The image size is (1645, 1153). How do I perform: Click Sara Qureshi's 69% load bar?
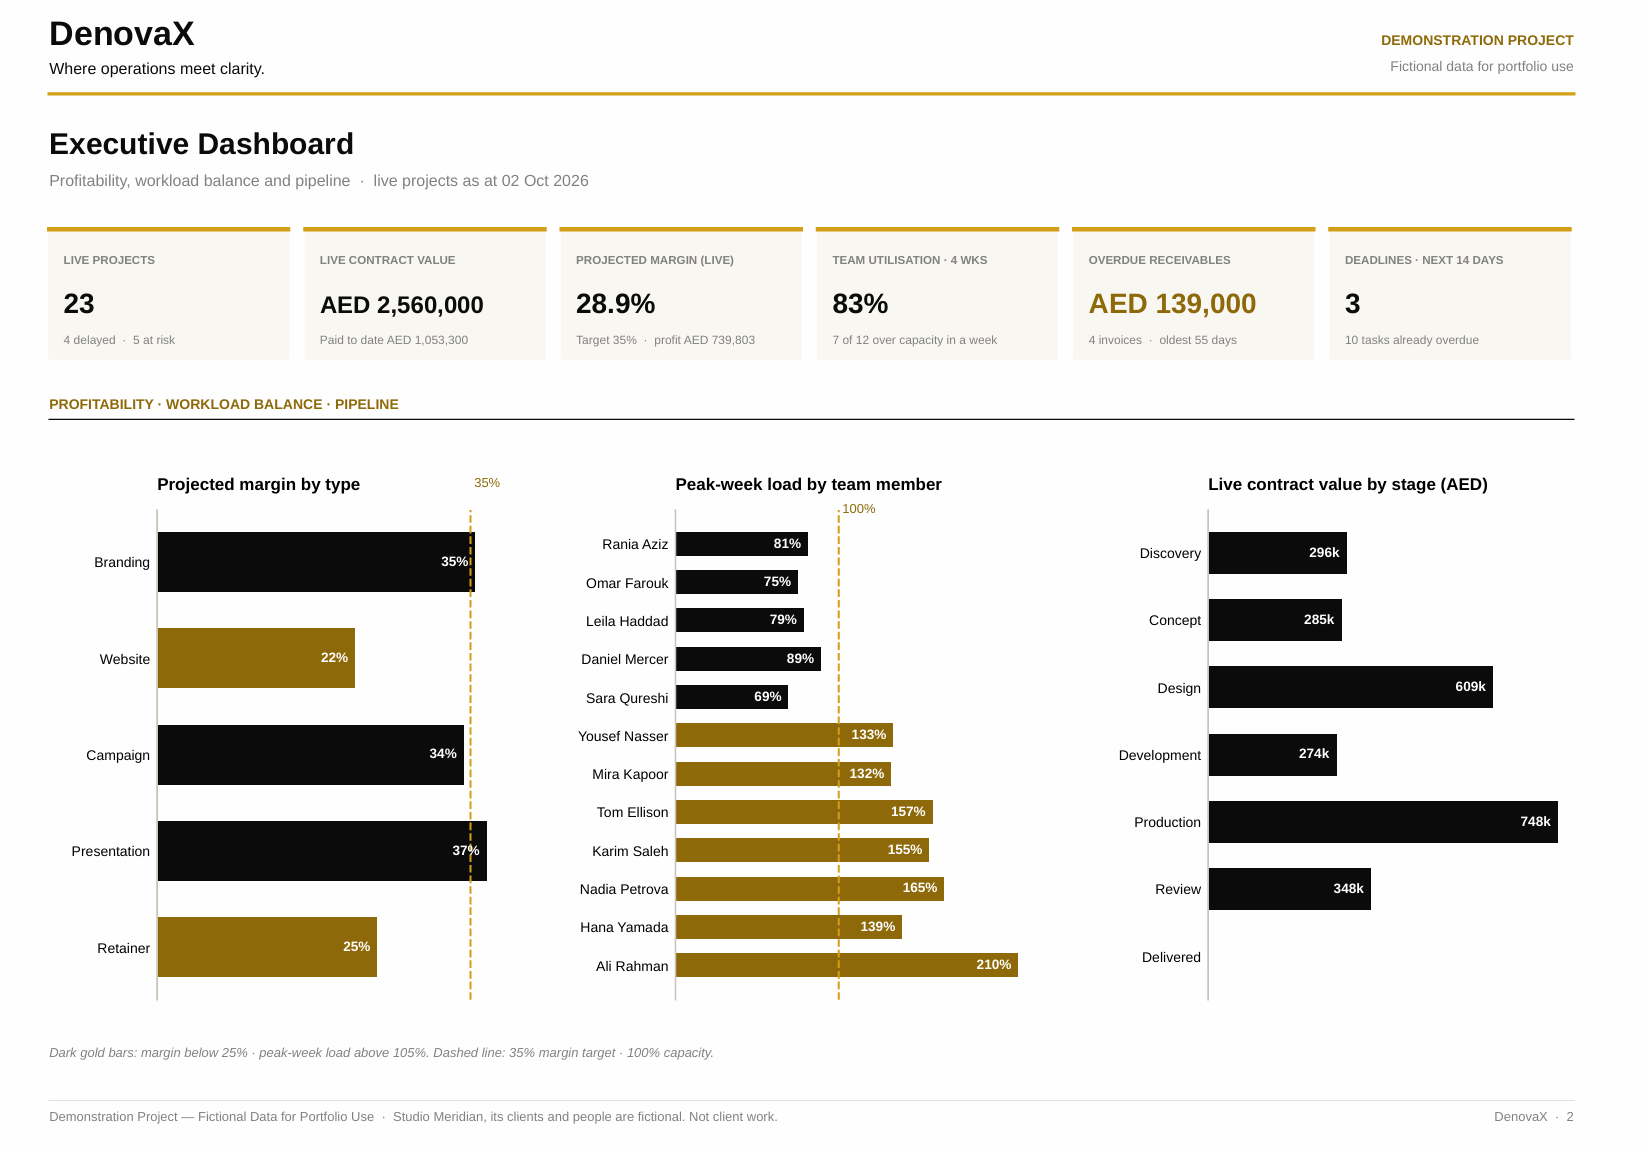pyautogui.click(x=732, y=697)
